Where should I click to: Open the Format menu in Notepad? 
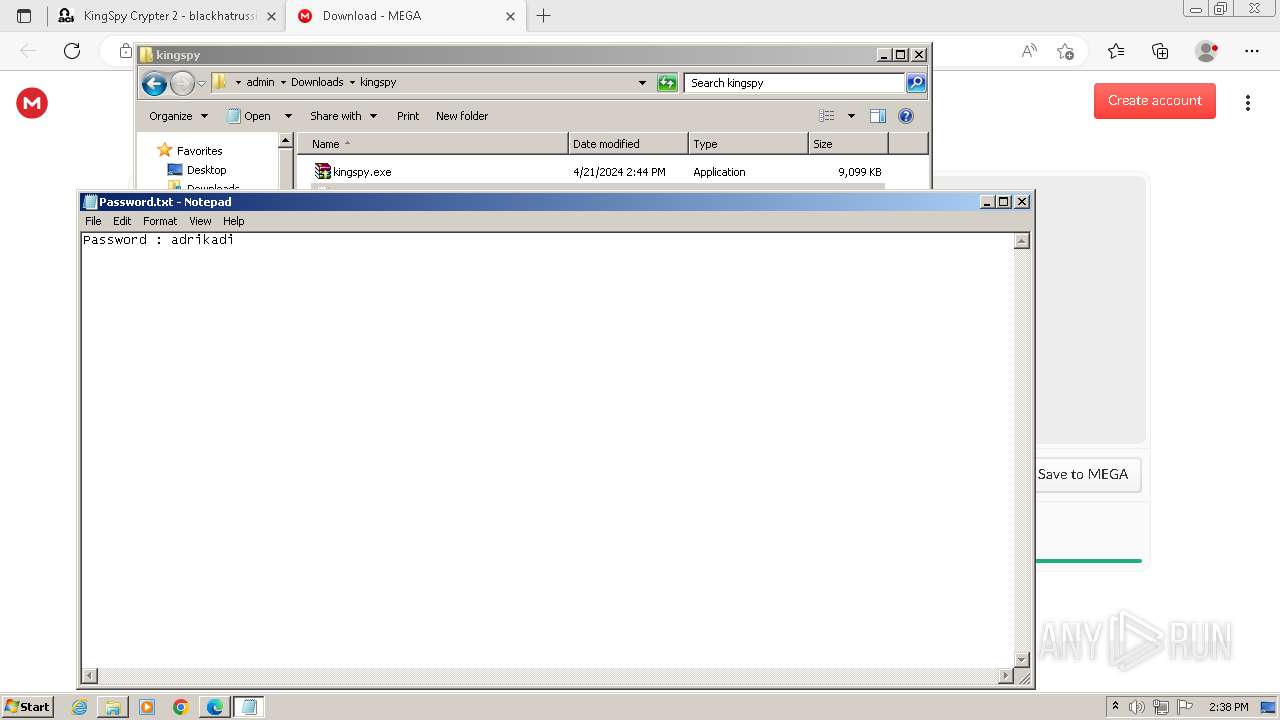pyautogui.click(x=160, y=221)
